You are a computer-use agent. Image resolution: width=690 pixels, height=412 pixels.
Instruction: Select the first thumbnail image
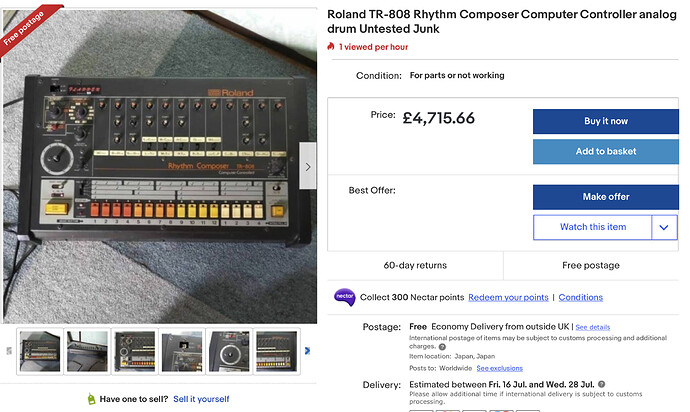(39, 351)
